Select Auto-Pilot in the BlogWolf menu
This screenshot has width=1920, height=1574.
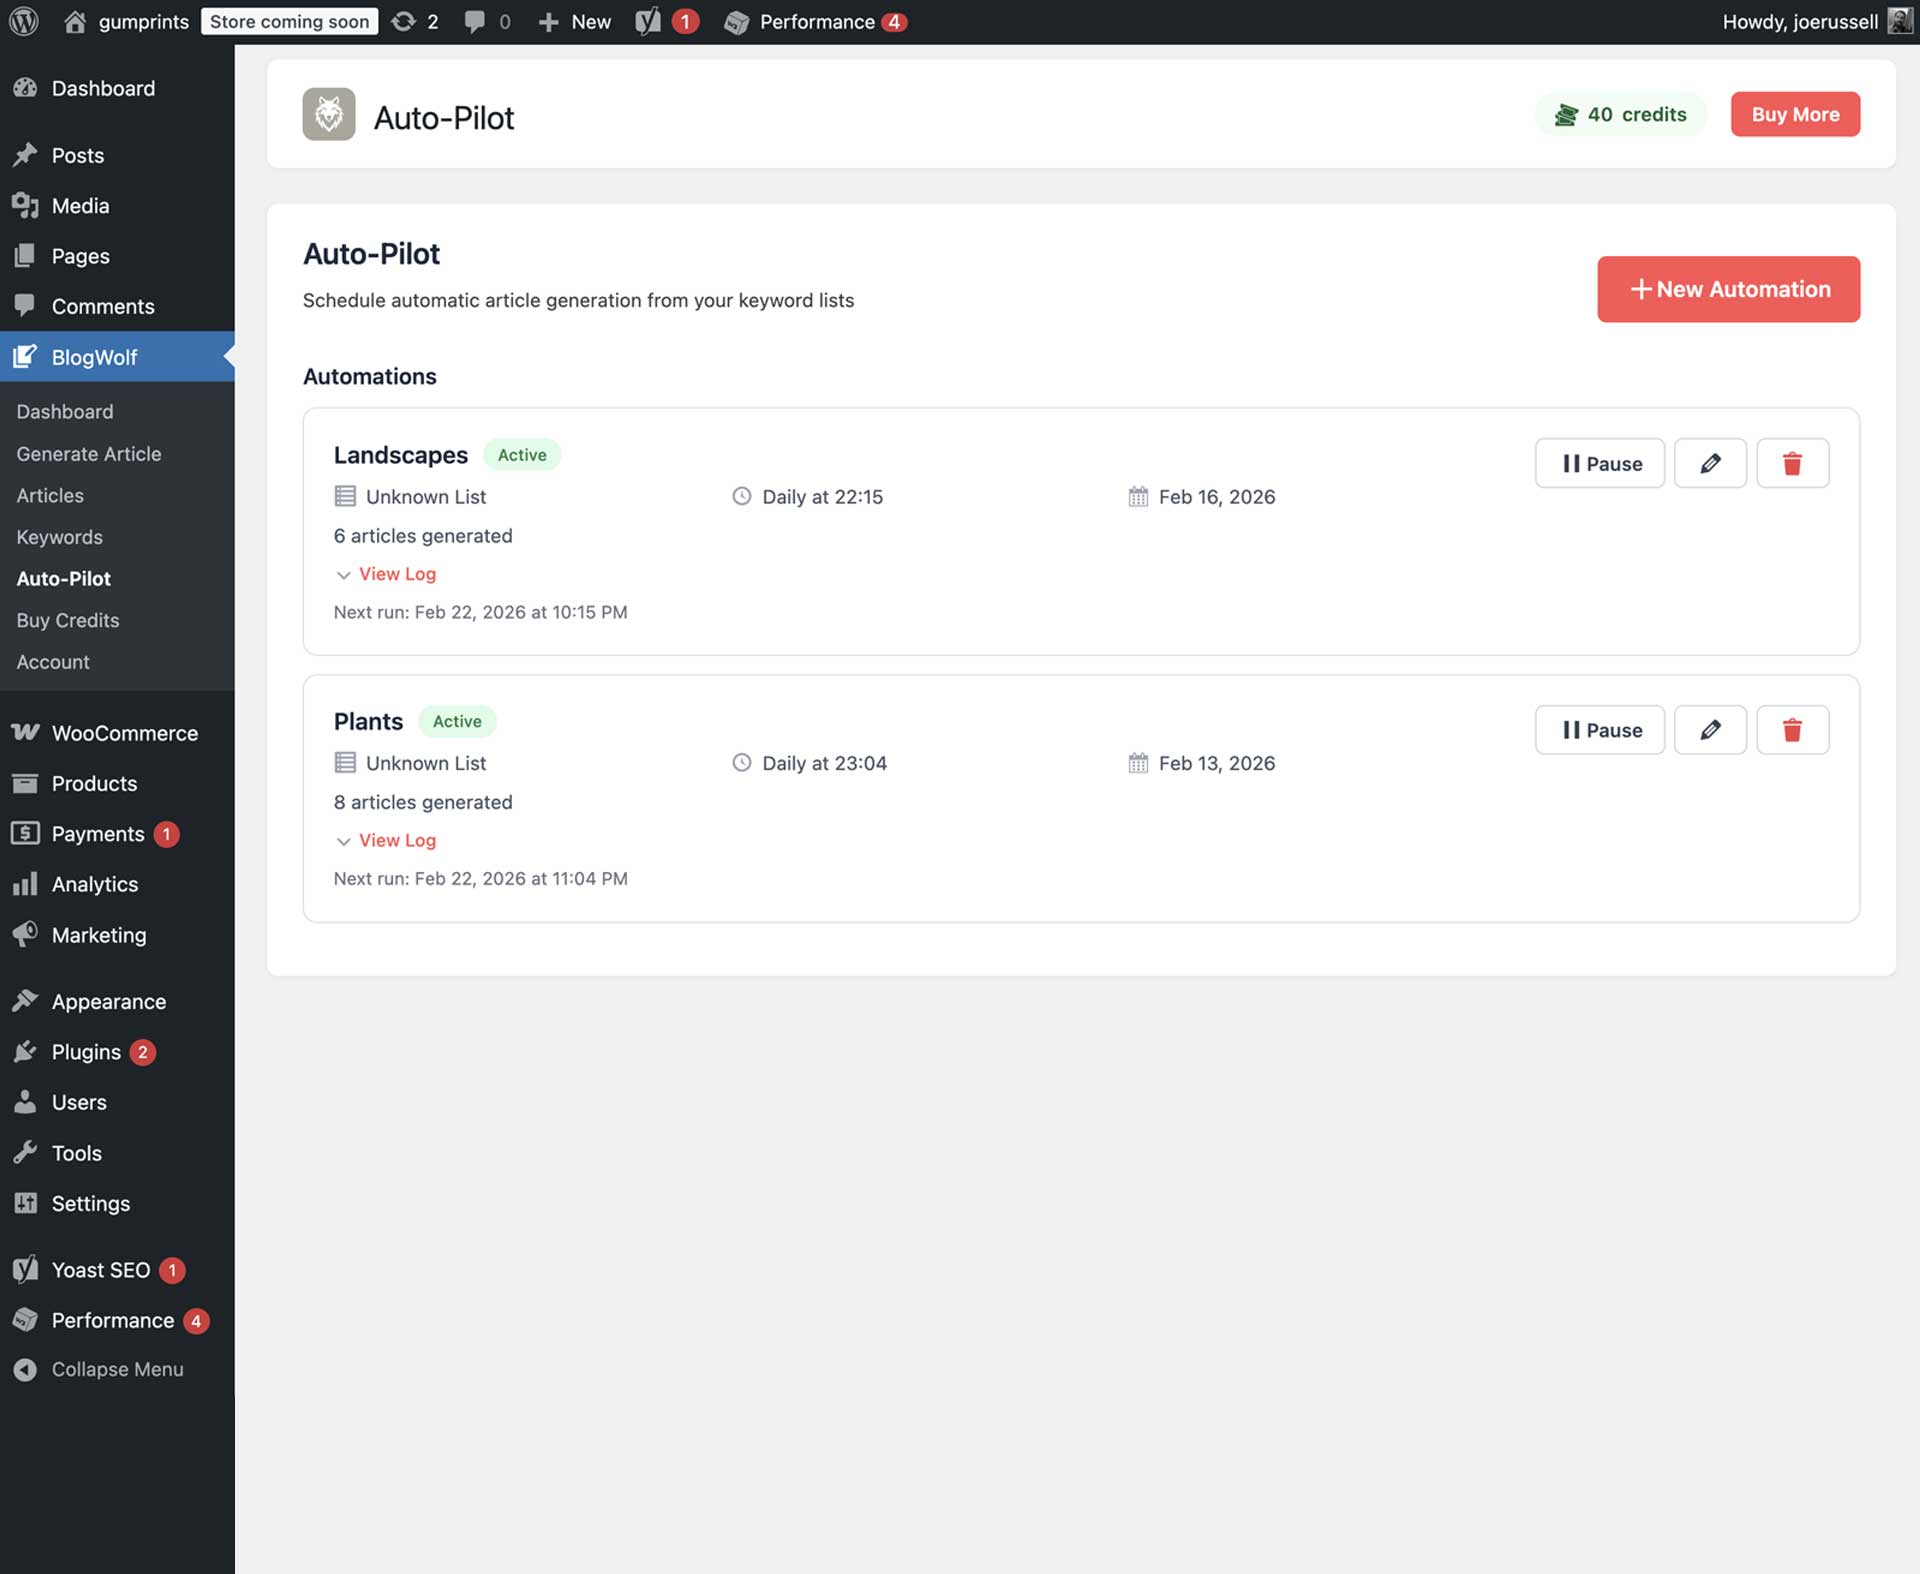point(63,579)
